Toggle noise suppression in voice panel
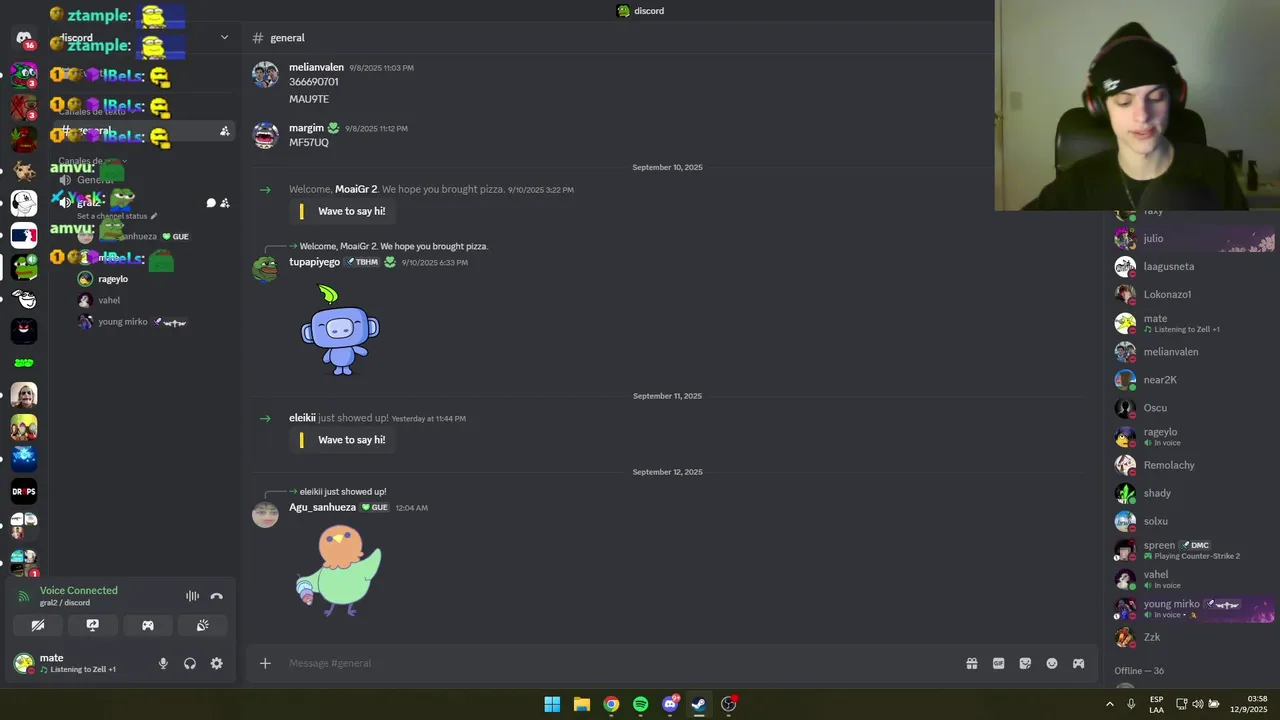 (192, 596)
